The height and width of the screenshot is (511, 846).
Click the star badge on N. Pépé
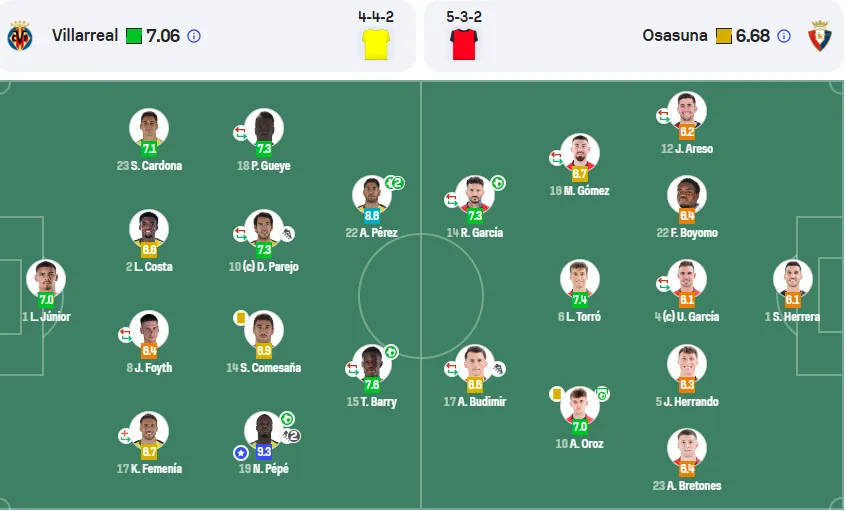click(x=241, y=453)
